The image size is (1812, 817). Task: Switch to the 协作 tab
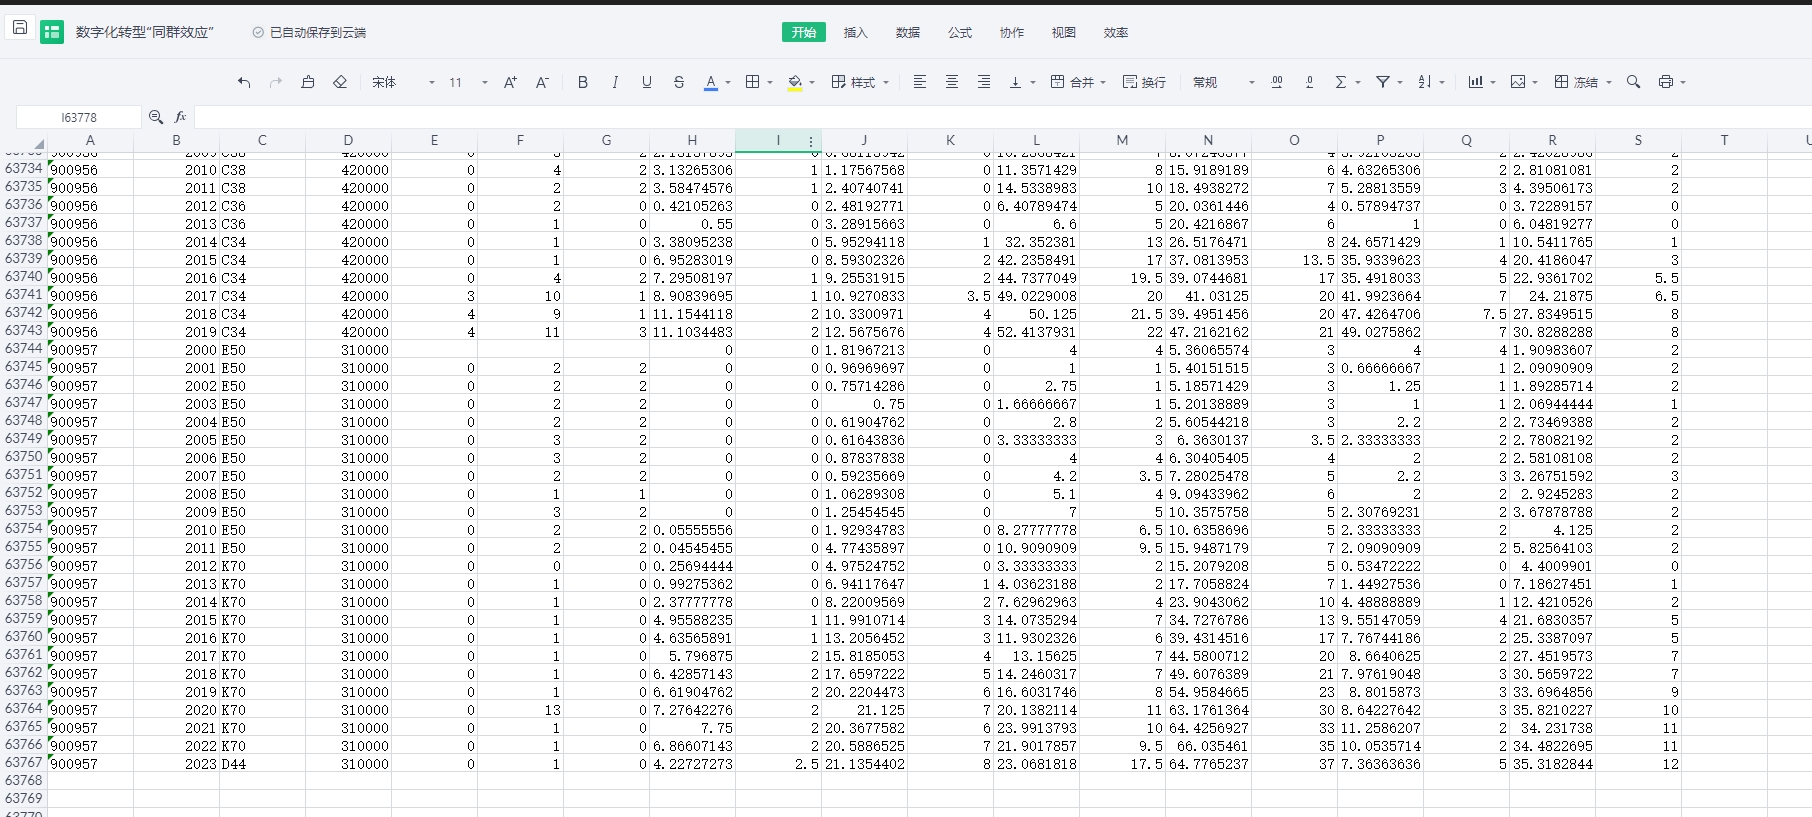tap(1012, 32)
